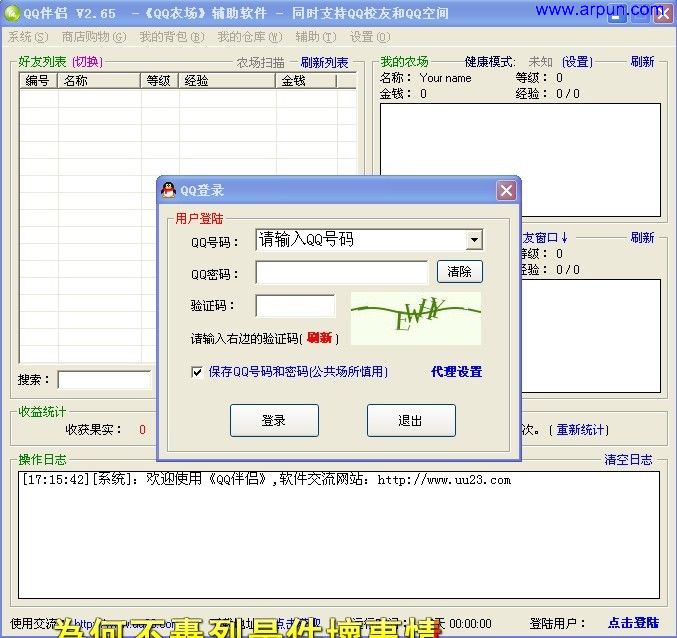This screenshot has height=638, width=677.
Task: Open the 系统(S) menu
Action: click(x=27, y=37)
